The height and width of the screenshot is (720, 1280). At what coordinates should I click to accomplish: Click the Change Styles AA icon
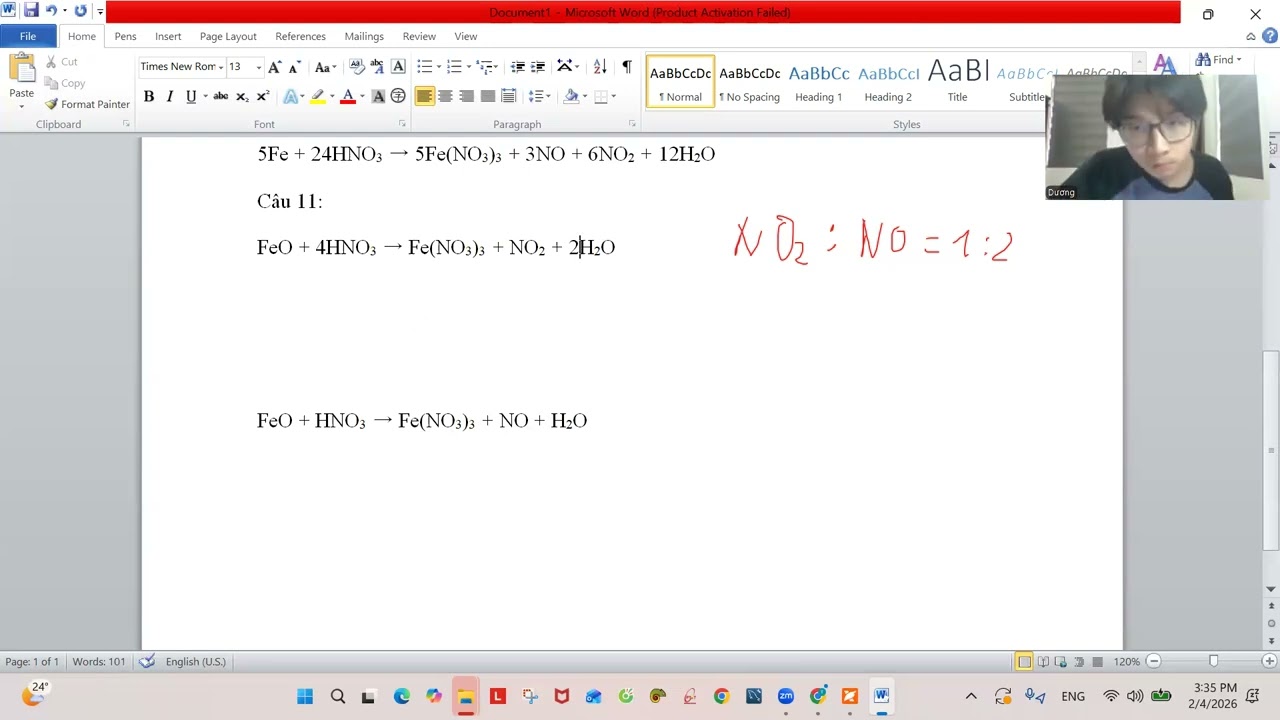tap(1164, 66)
